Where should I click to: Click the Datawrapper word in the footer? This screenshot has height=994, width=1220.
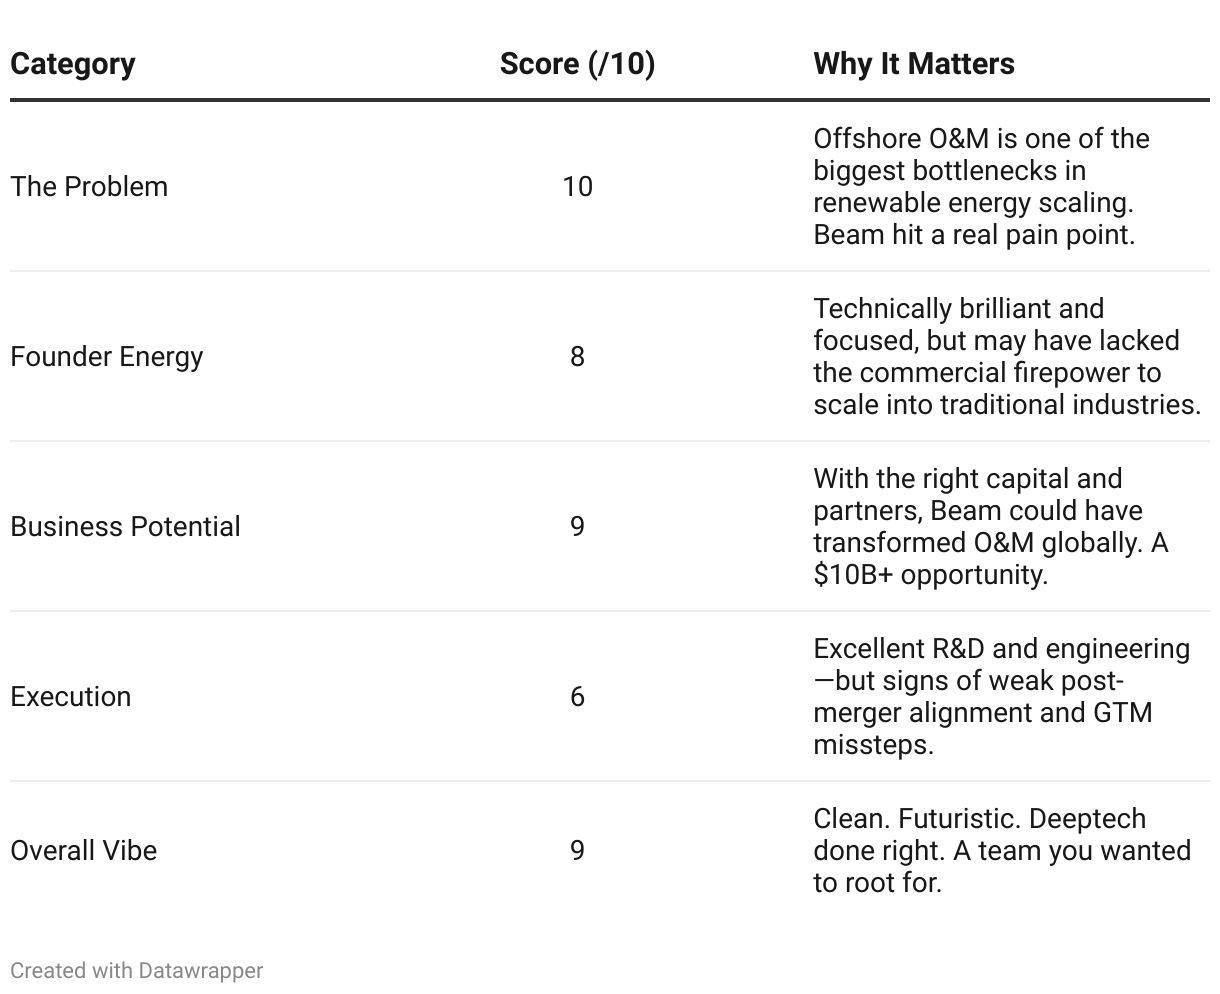pos(201,971)
